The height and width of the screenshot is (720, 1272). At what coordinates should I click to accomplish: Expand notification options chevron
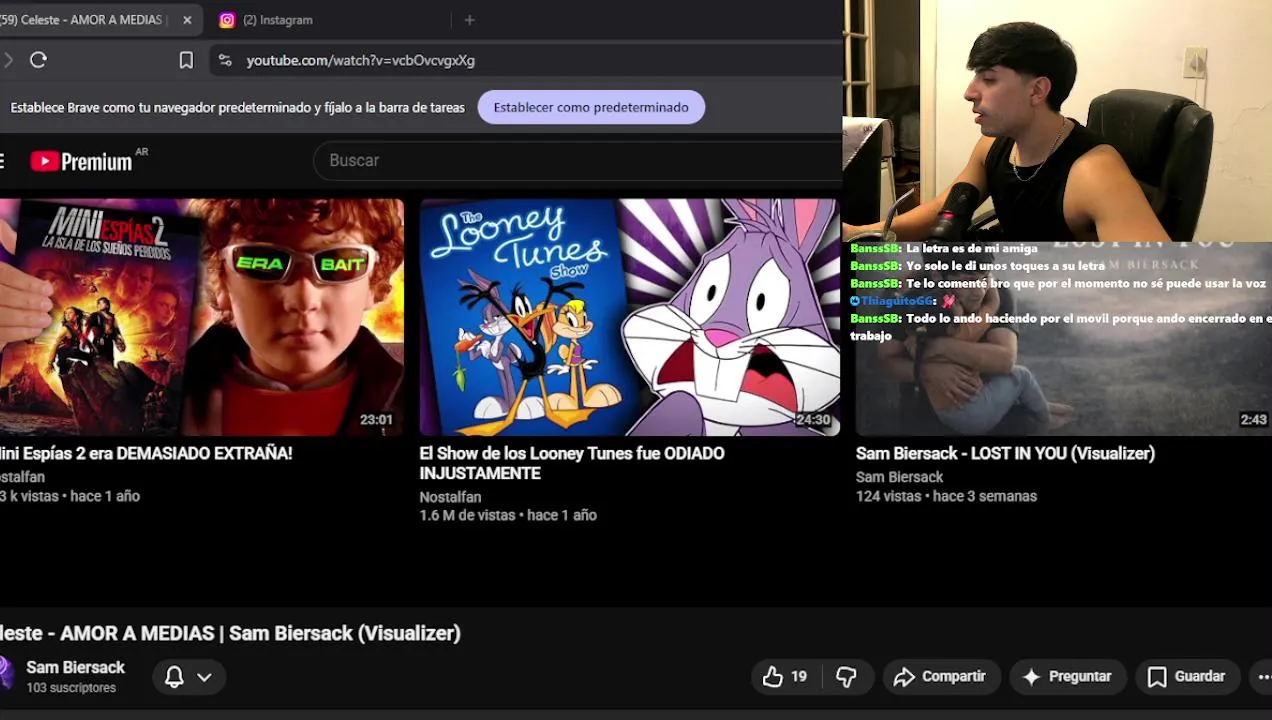click(x=204, y=677)
